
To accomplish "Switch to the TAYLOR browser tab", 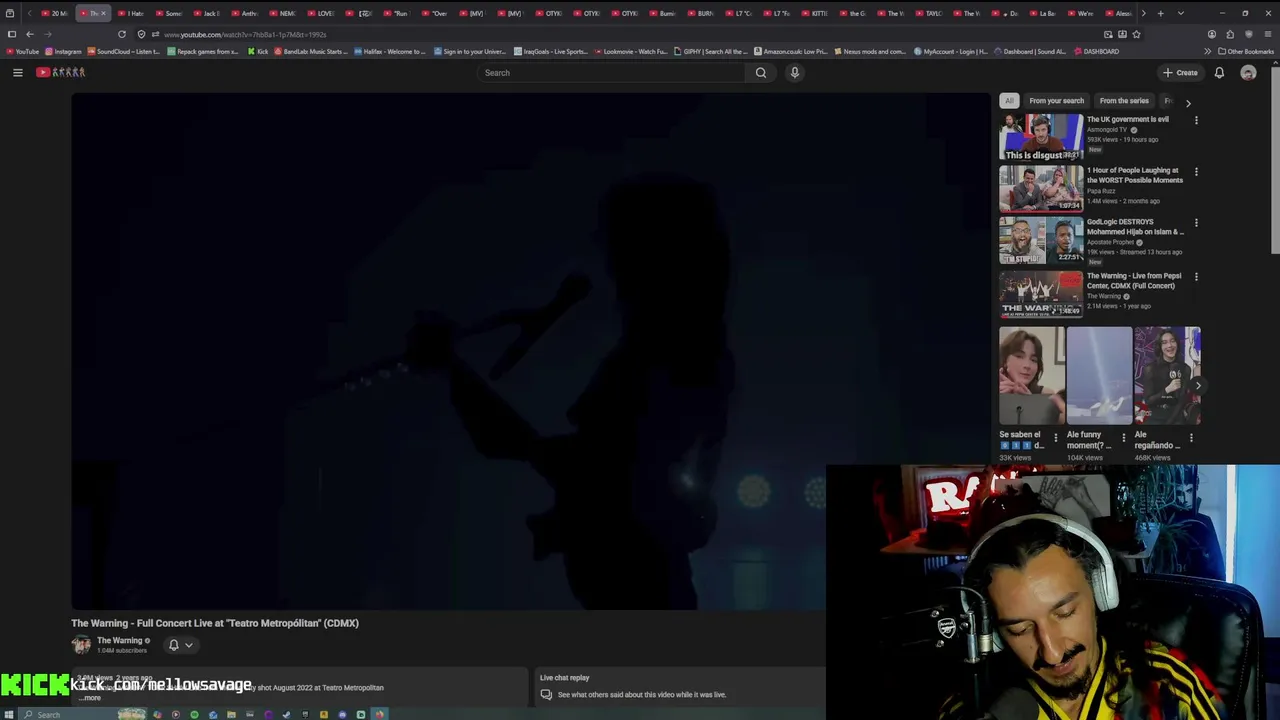I will coord(930,13).
